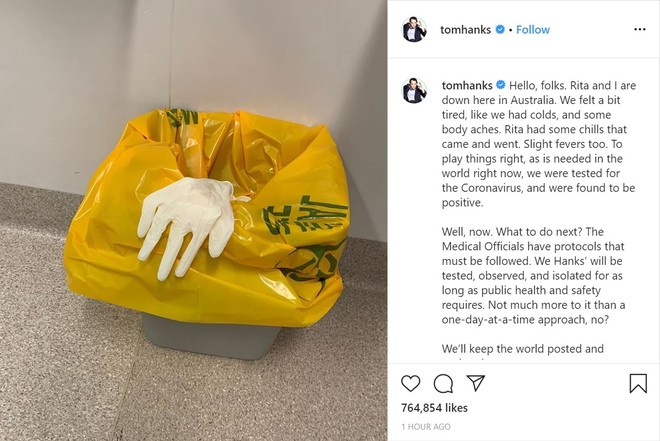Open the tomhanks avatar next to the caption
Viewport: 660px width, 441px height.
(x=415, y=90)
